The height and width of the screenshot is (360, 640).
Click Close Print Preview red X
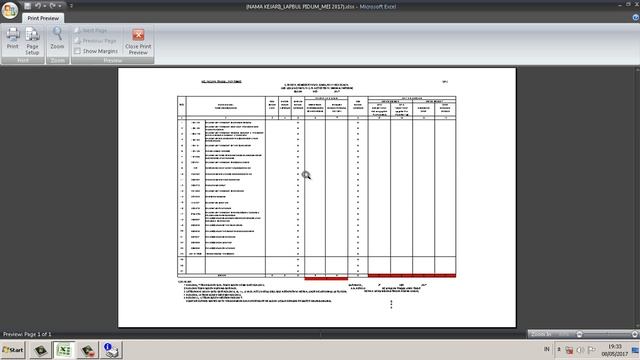(x=138, y=41)
